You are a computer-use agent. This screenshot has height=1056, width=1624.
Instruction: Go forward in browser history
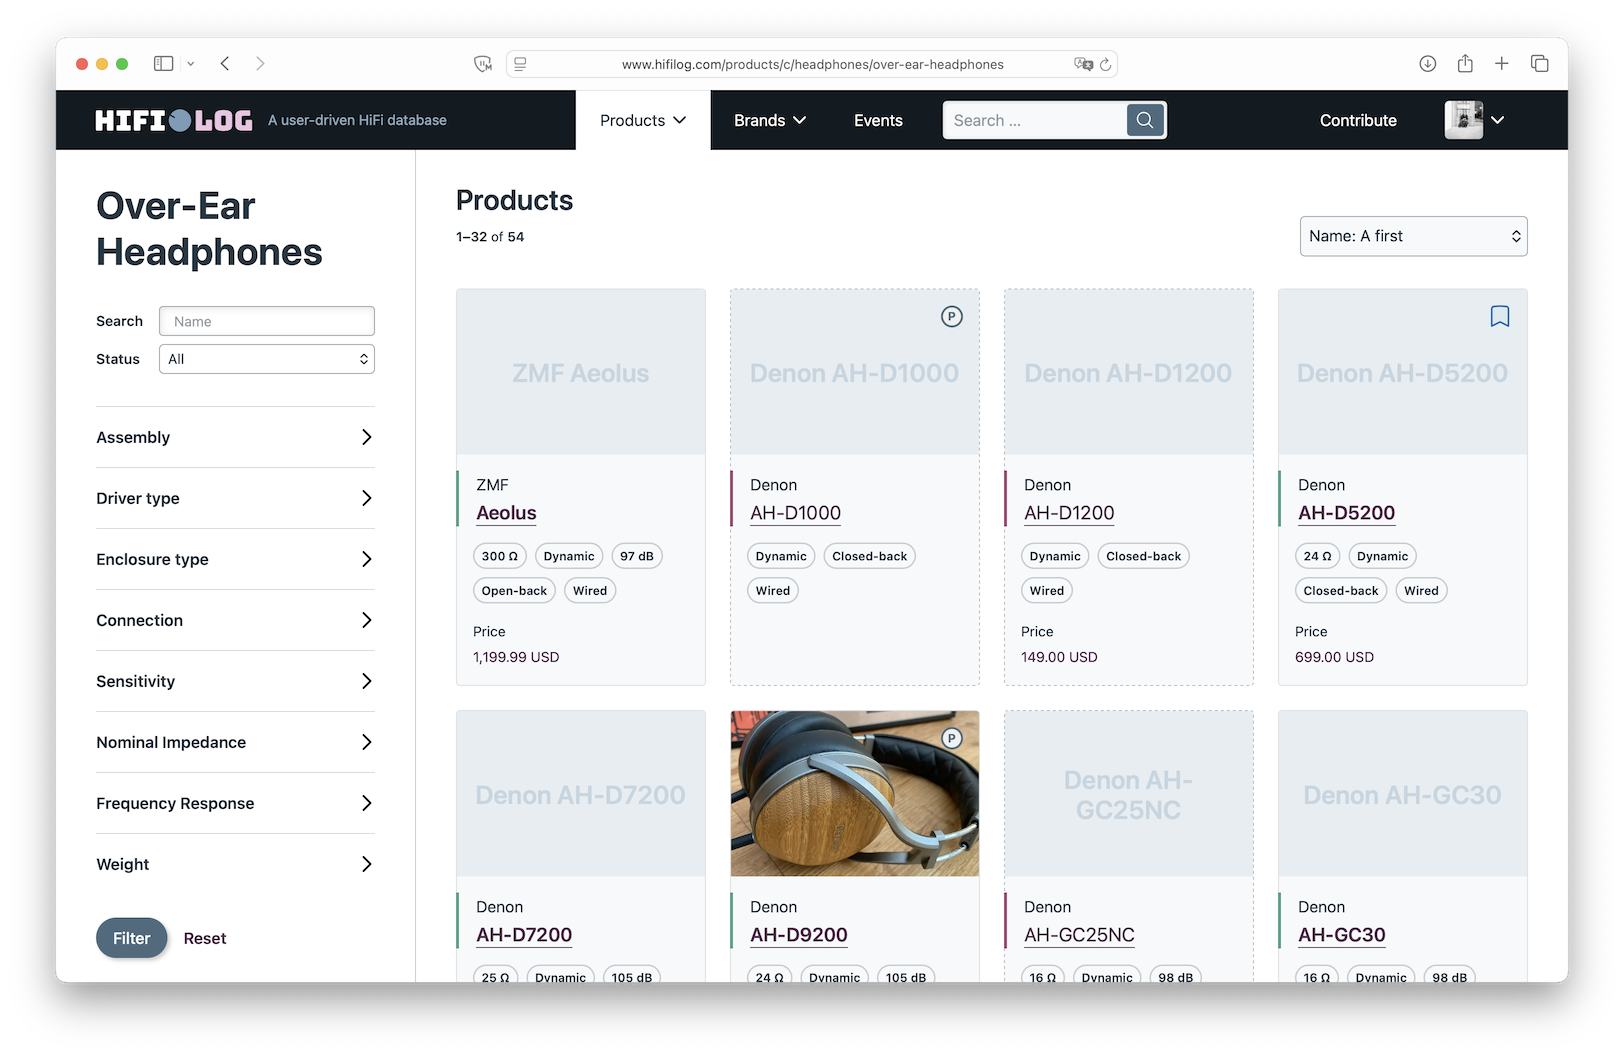(x=260, y=64)
